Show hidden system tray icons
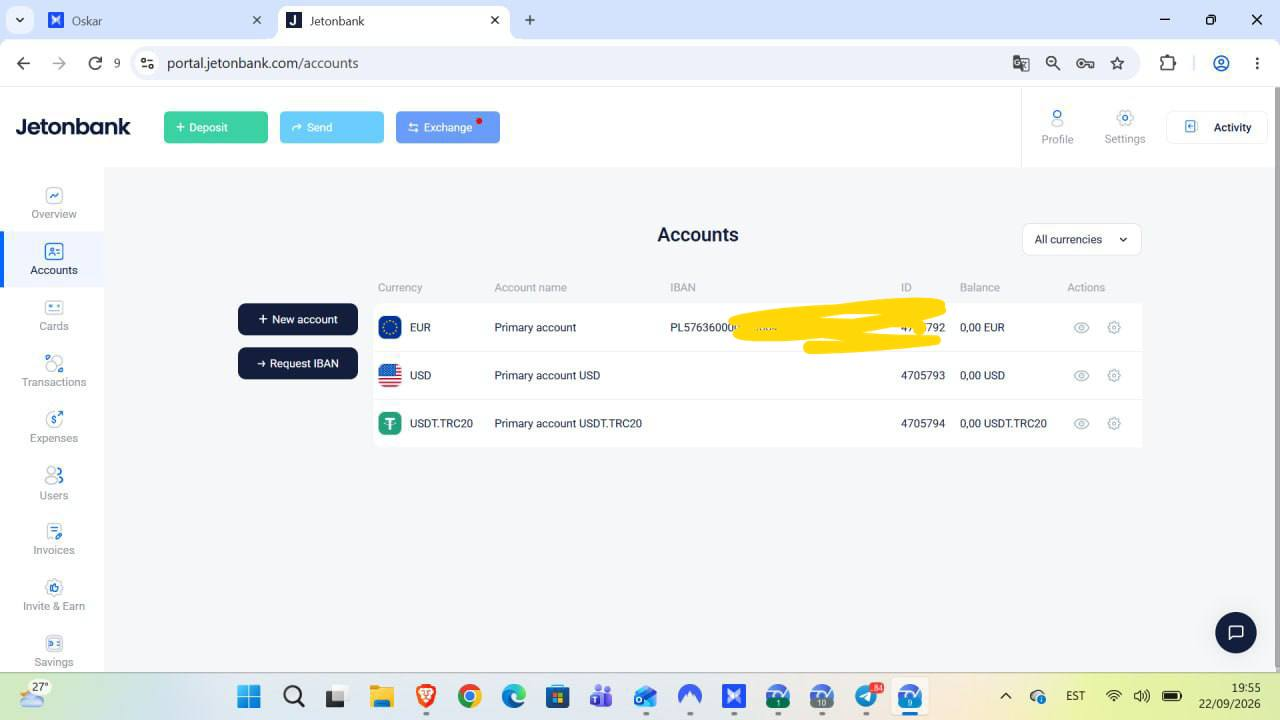The image size is (1280, 720). (x=1005, y=696)
